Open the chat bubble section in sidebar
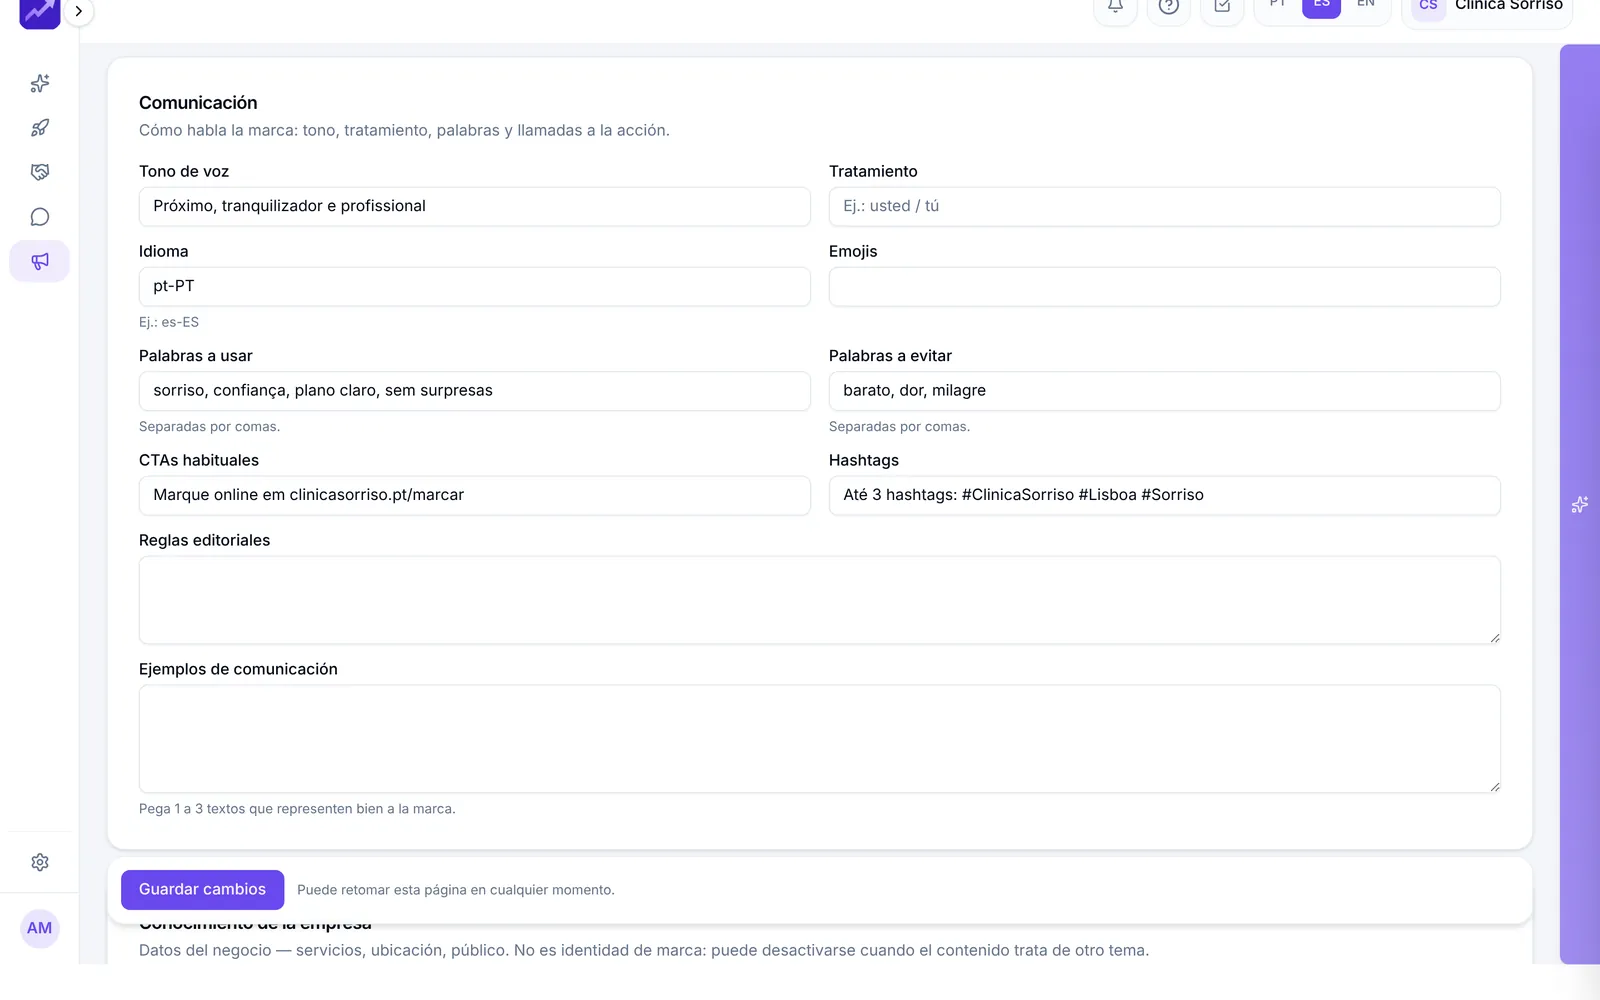Screen dimensions: 1600x1000 click(x=40, y=217)
